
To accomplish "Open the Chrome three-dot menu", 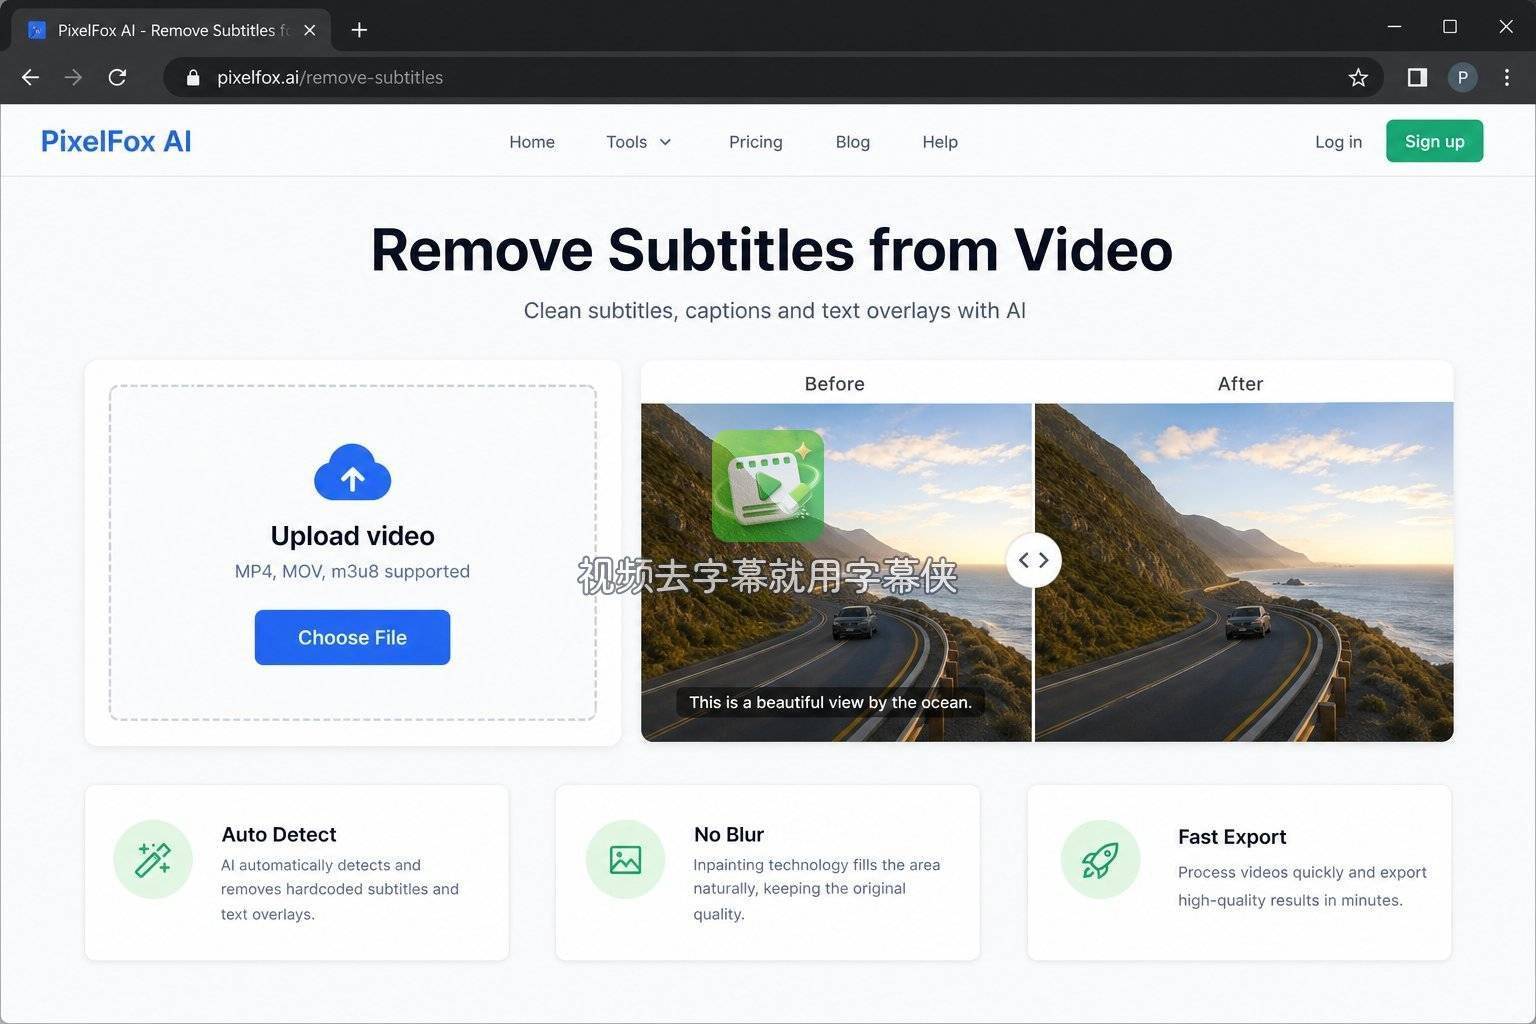I will point(1506,77).
